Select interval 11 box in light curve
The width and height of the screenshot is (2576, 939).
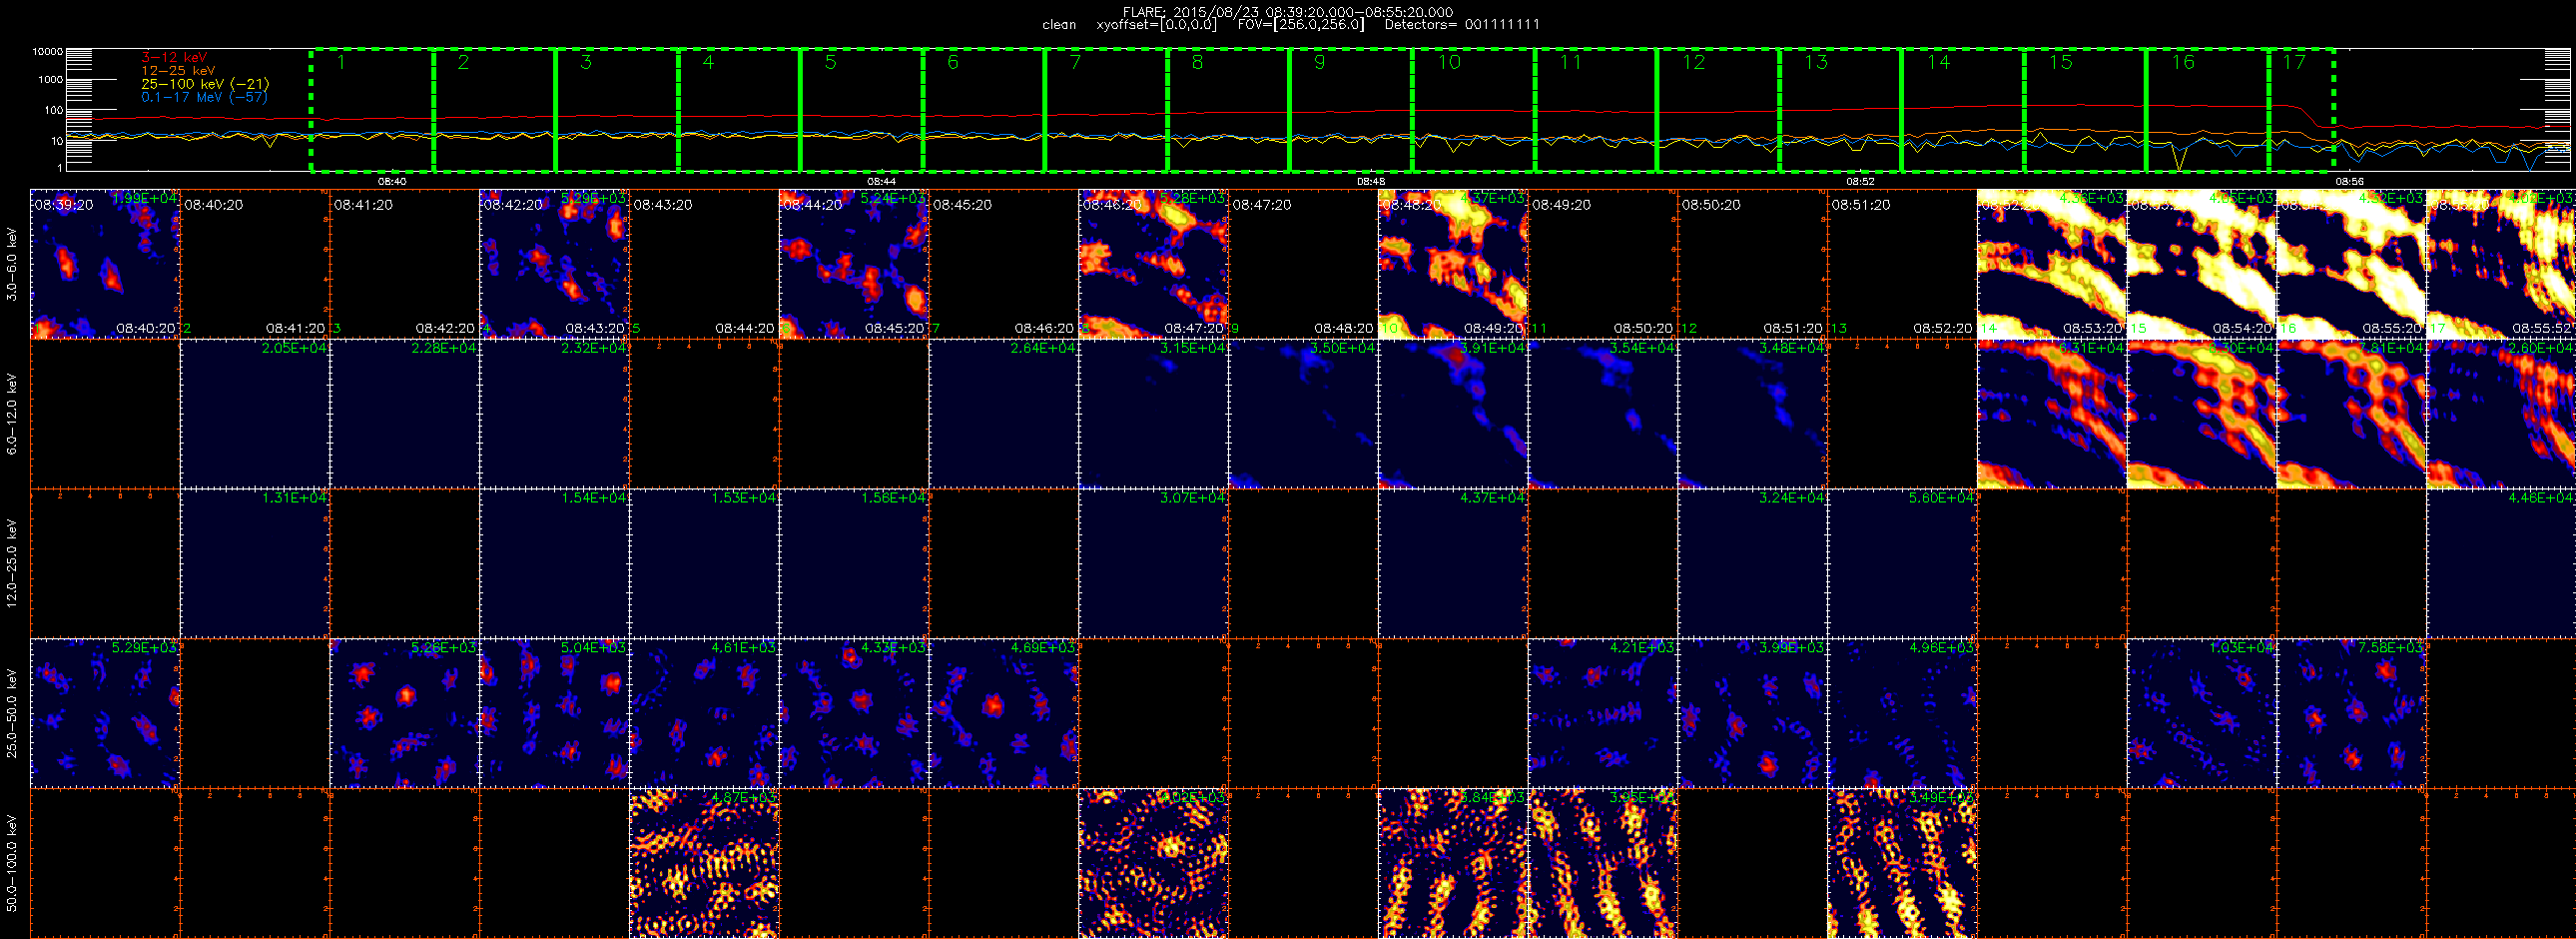[1596, 110]
